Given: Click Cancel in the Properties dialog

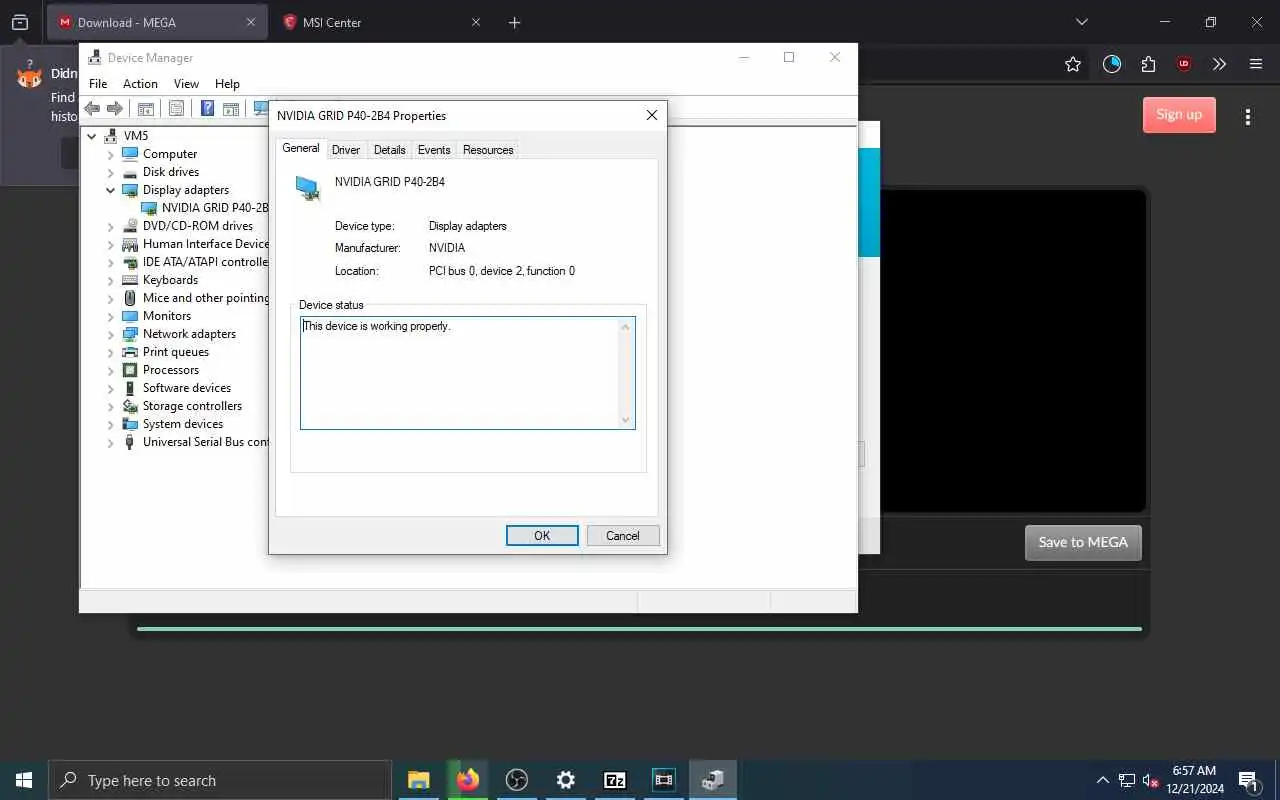Looking at the screenshot, I should pos(623,536).
